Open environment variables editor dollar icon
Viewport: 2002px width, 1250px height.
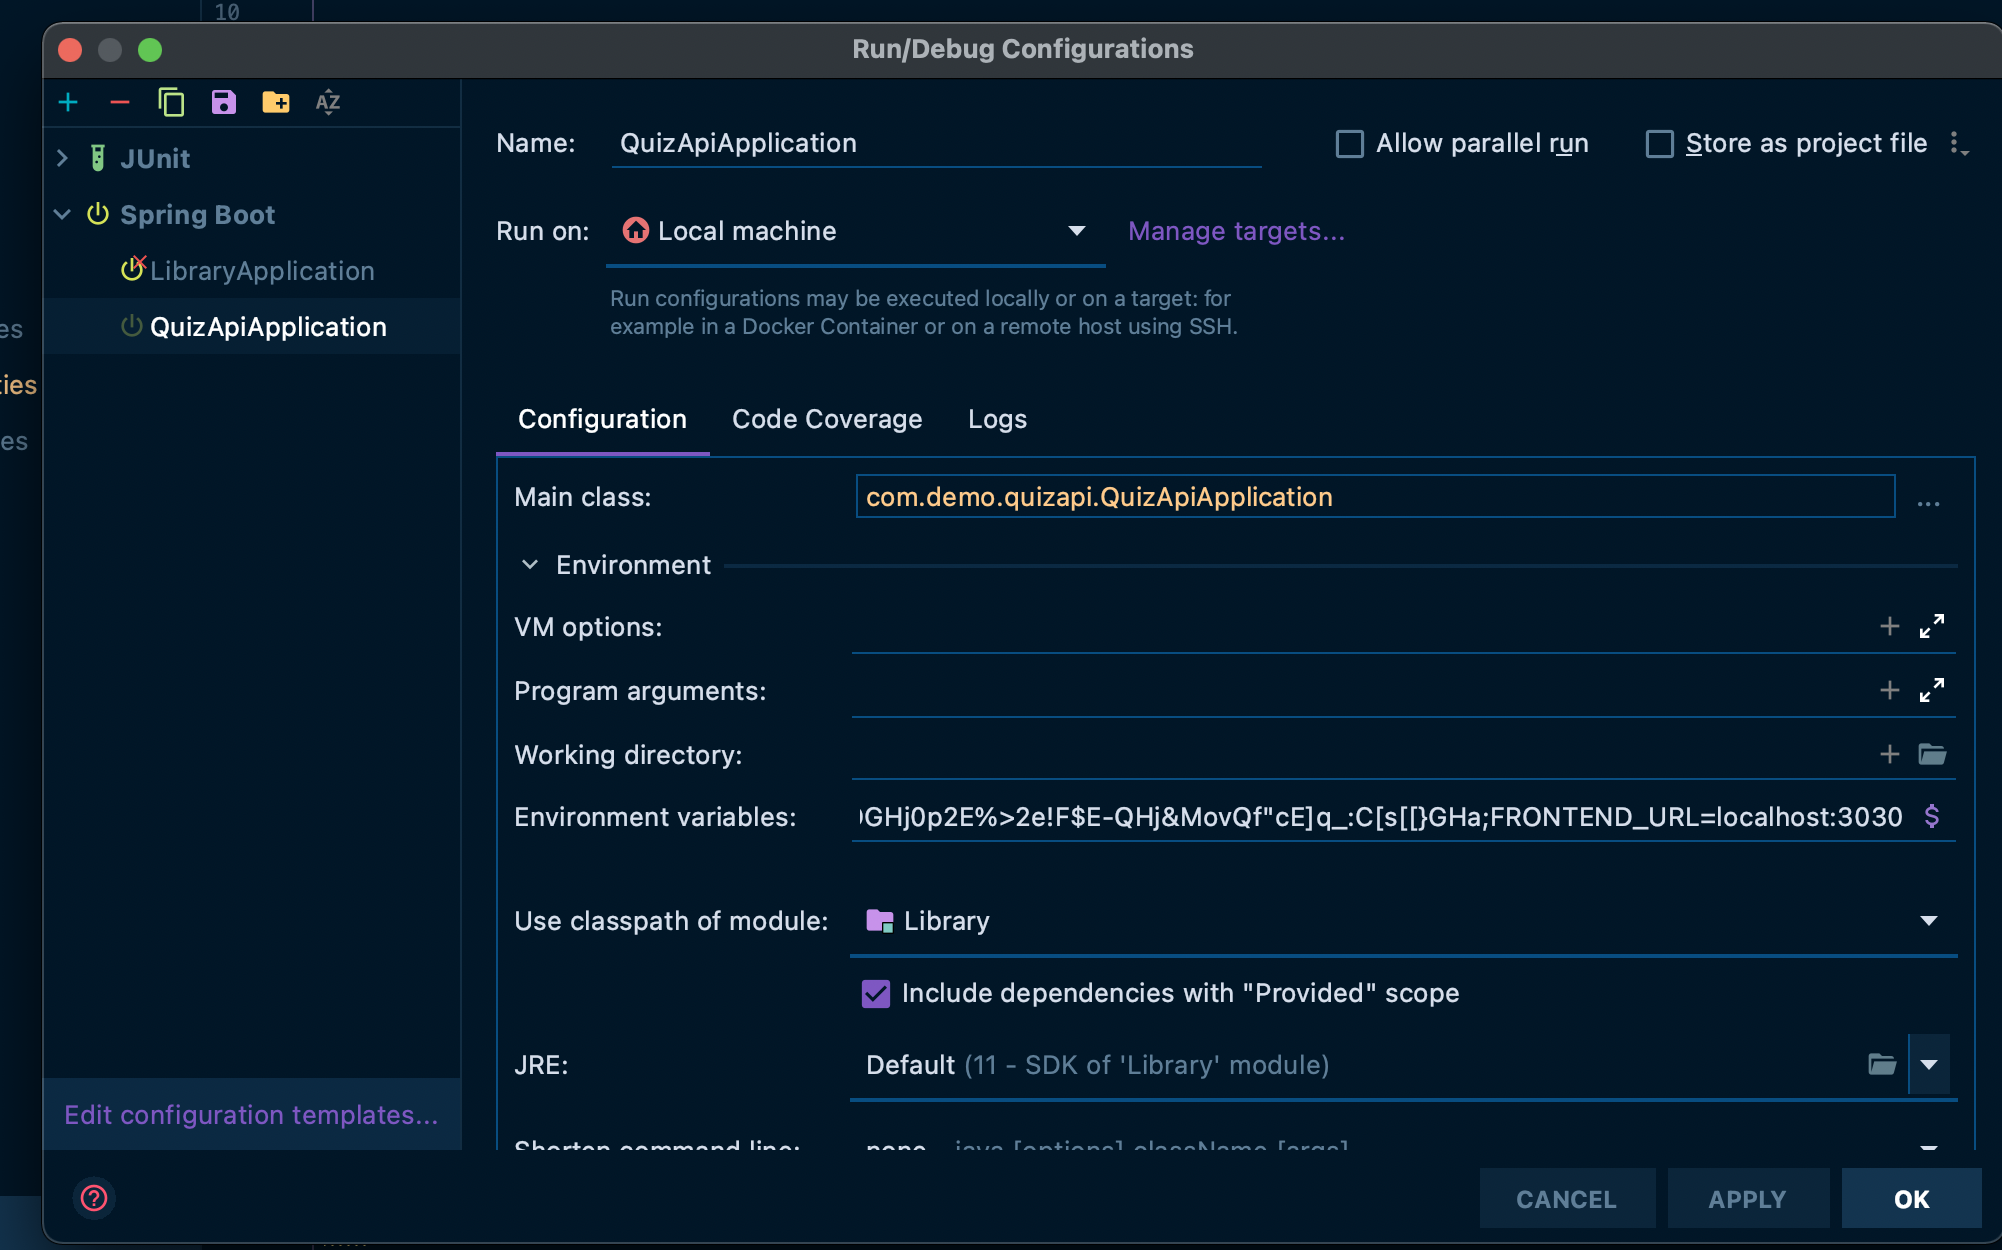[1931, 817]
